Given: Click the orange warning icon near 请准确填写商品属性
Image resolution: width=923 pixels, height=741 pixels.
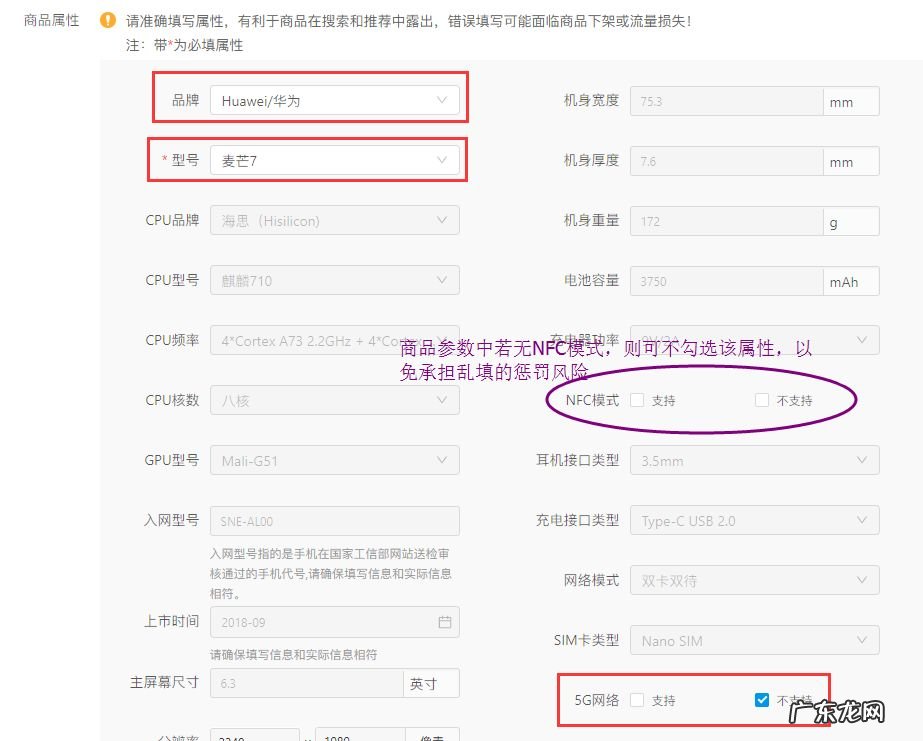Looking at the screenshot, I should [108, 19].
